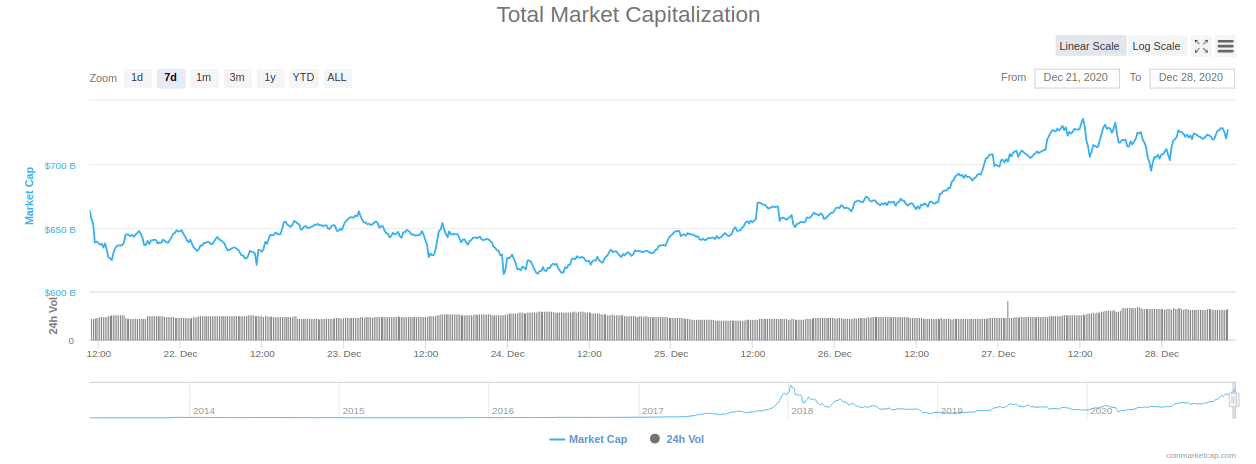The image size is (1256, 464).
Task: Open the chart hamburger menu
Action: click(x=1225, y=46)
